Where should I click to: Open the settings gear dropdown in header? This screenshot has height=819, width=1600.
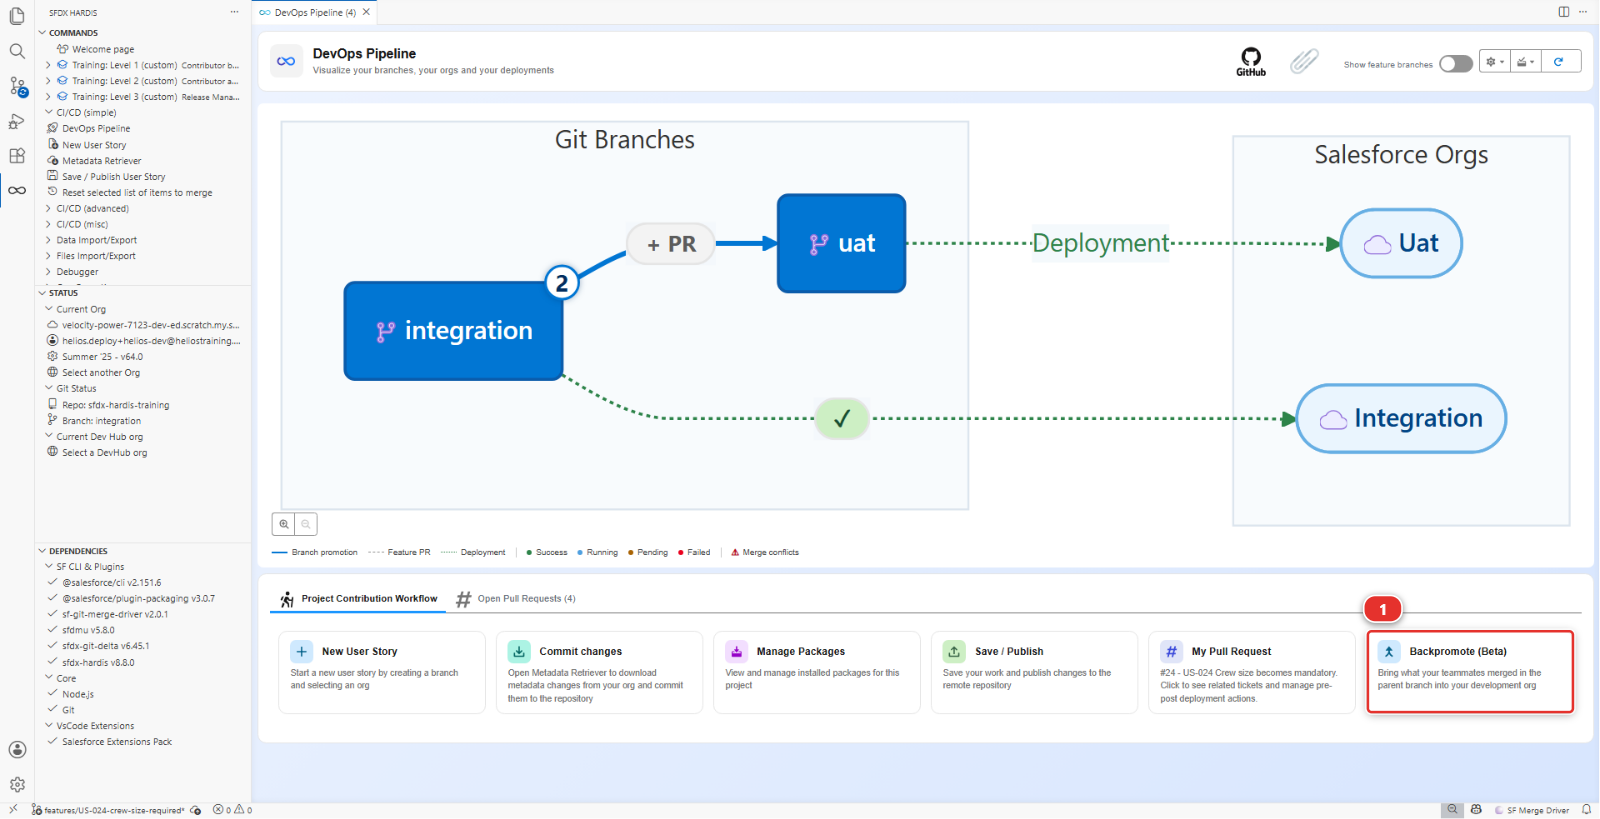click(1495, 62)
